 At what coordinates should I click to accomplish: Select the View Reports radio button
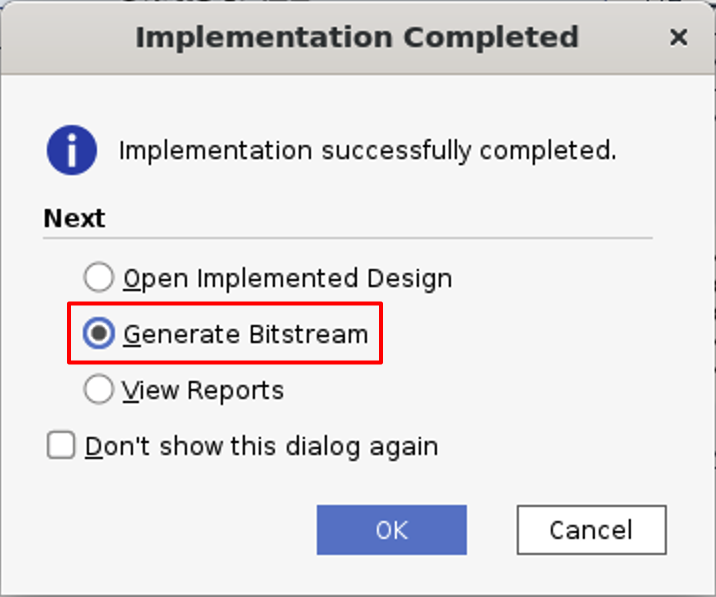pos(99,390)
